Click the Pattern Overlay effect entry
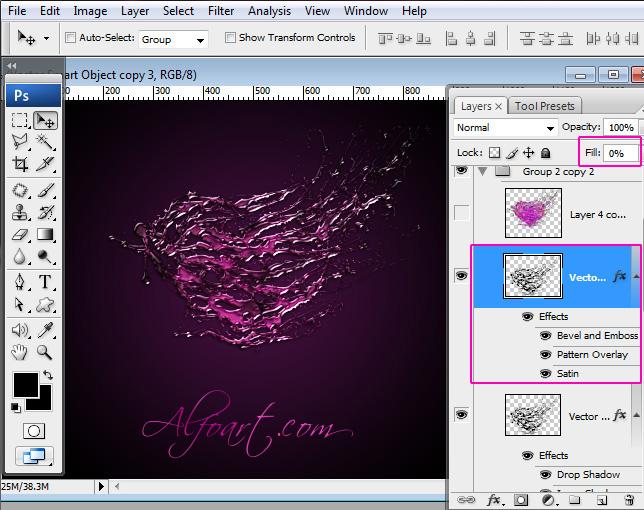This screenshot has width=644, height=510. pyautogui.click(x=592, y=355)
